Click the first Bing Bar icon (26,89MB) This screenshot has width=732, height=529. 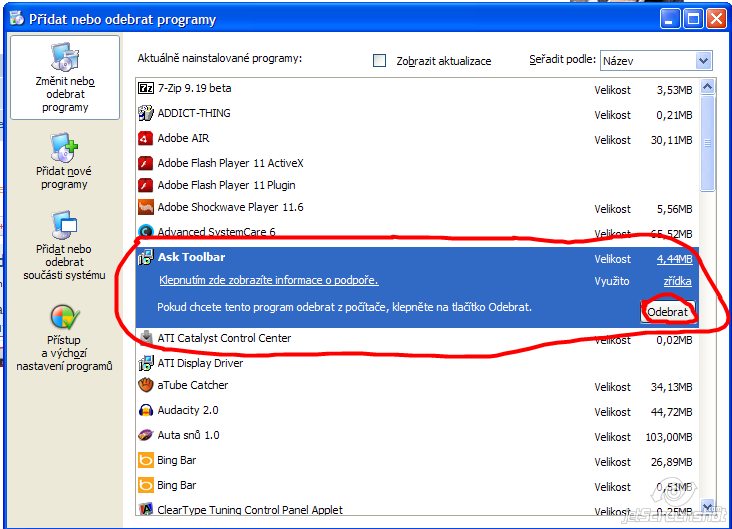pos(146,460)
